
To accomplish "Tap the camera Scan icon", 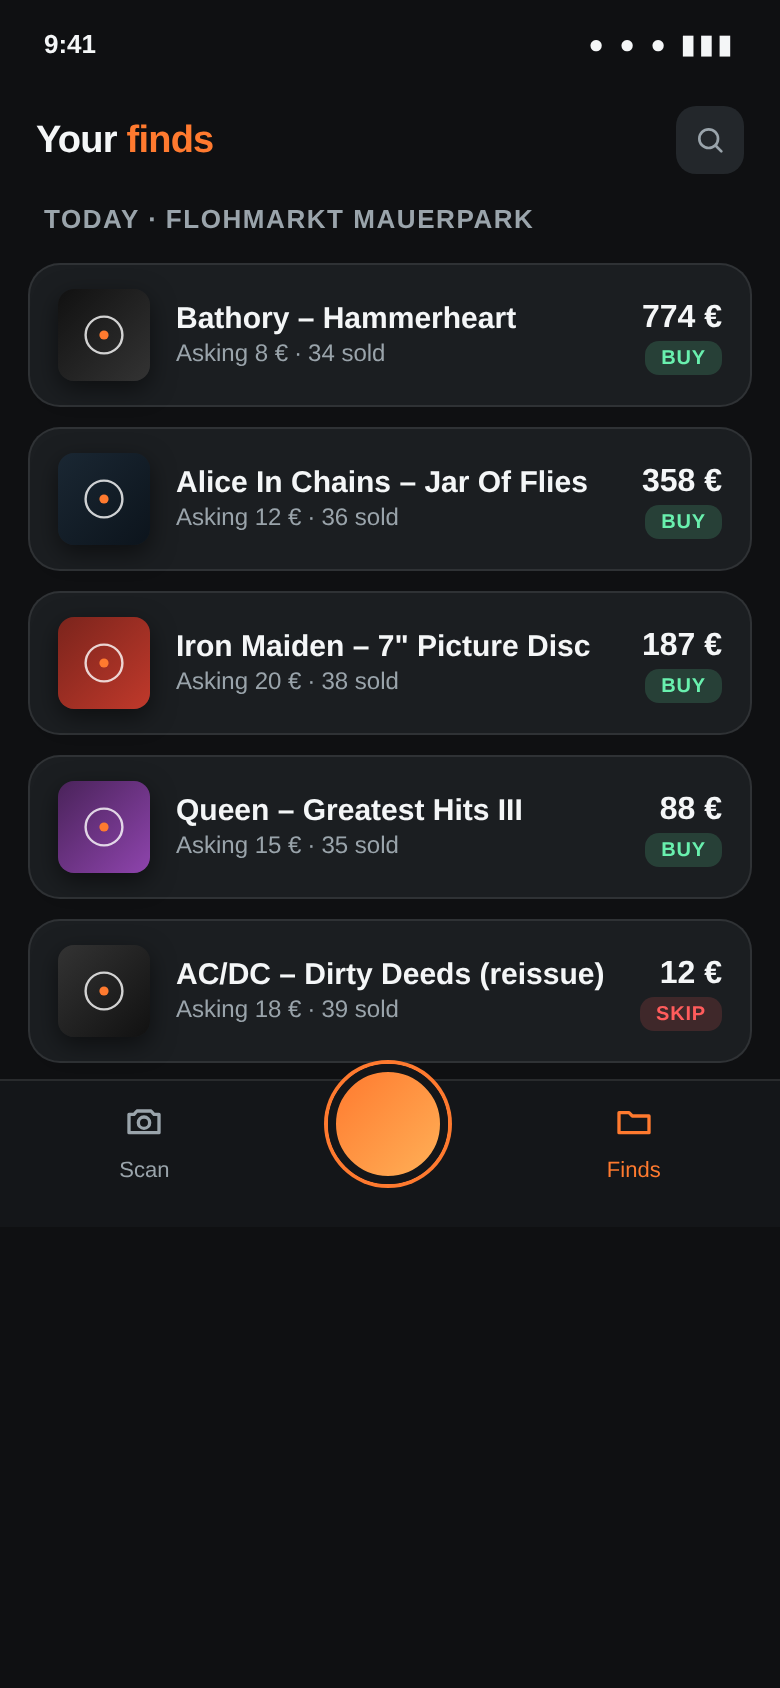I will pyautogui.click(x=144, y=1122).
